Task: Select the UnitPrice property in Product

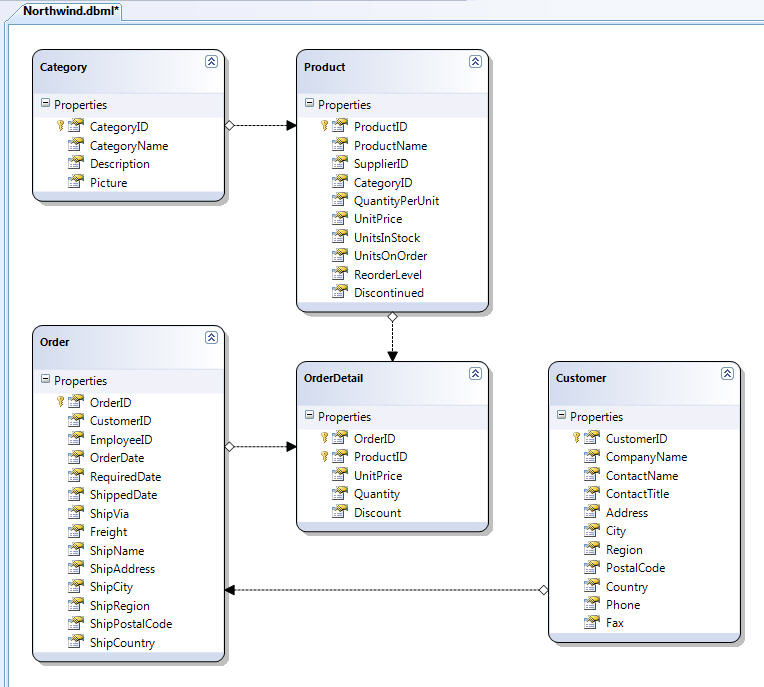Action: pyautogui.click(x=378, y=219)
